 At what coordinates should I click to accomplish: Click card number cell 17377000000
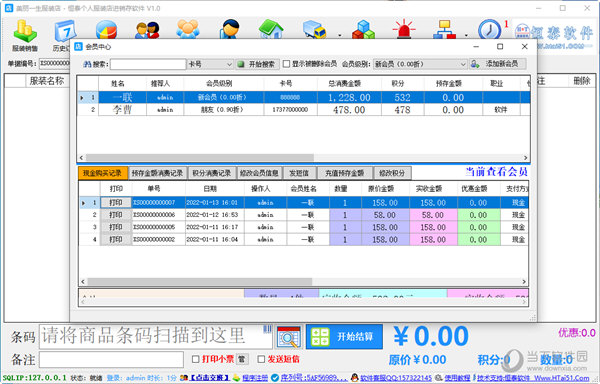pyautogui.click(x=290, y=110)
